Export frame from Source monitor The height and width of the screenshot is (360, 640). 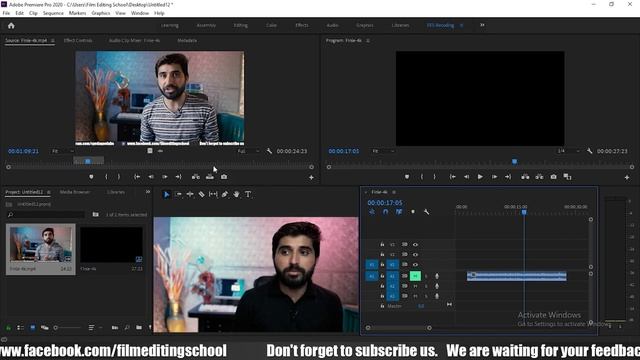tap(224, 177)
